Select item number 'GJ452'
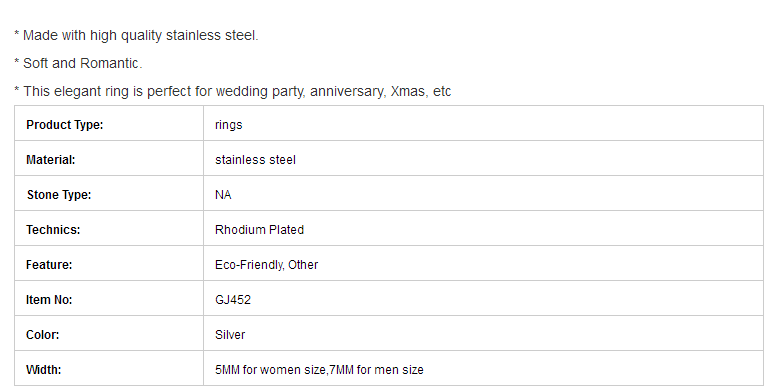 point(233,300)
